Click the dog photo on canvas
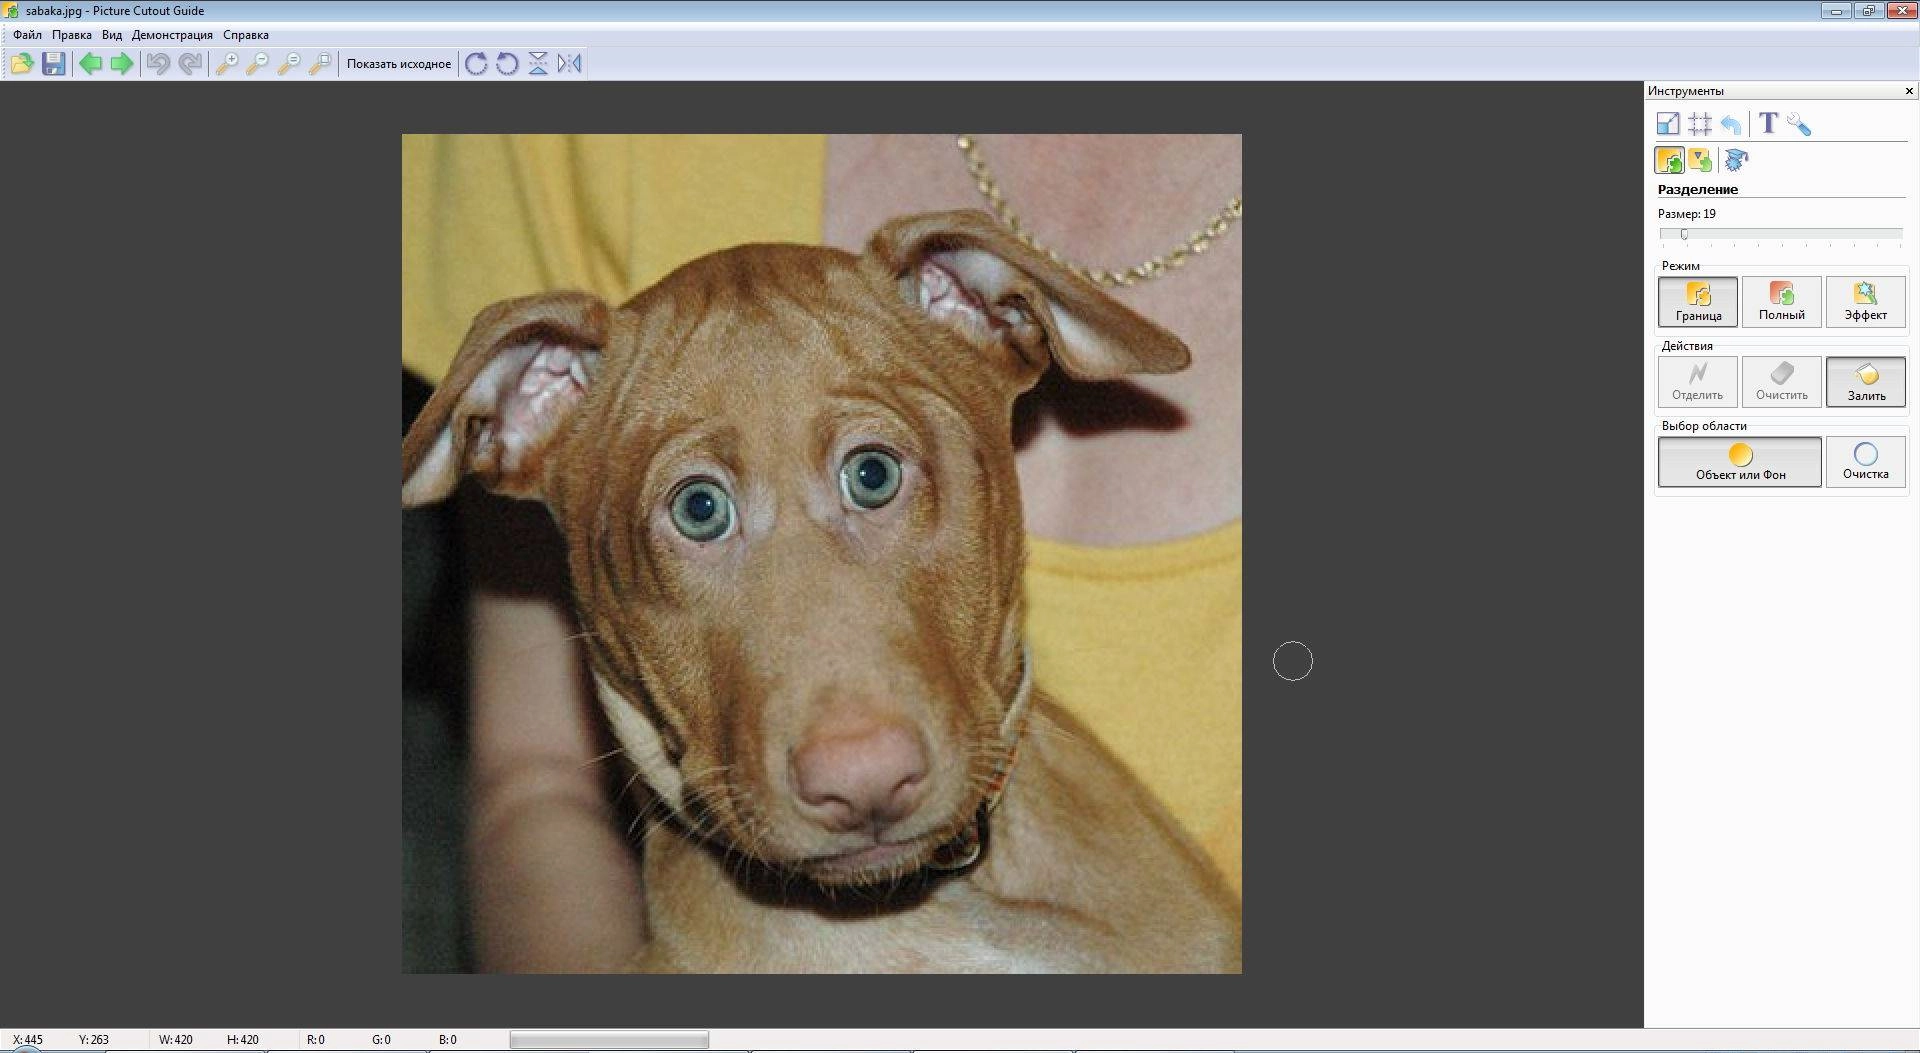The image size is (1920, 1053). pos(822,553)
